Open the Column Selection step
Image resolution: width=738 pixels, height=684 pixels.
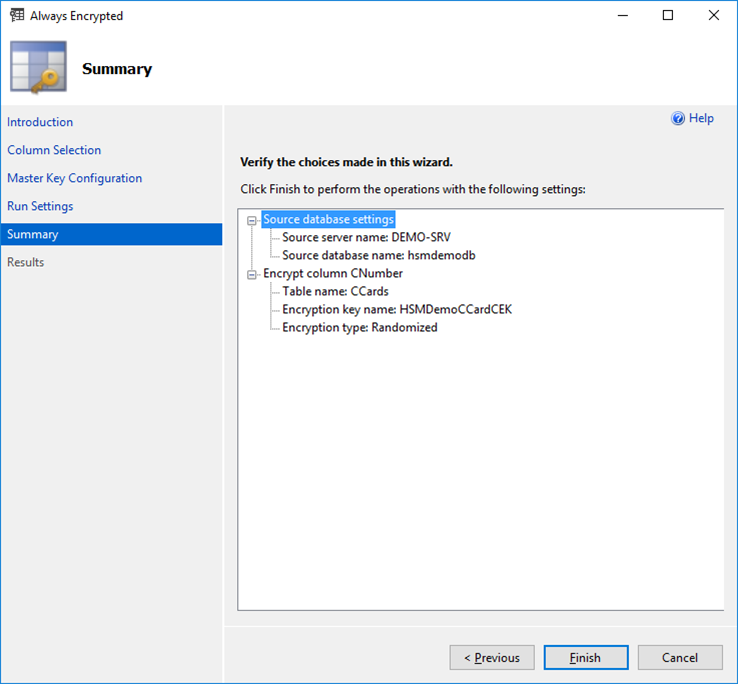click(x=54, y=150)
